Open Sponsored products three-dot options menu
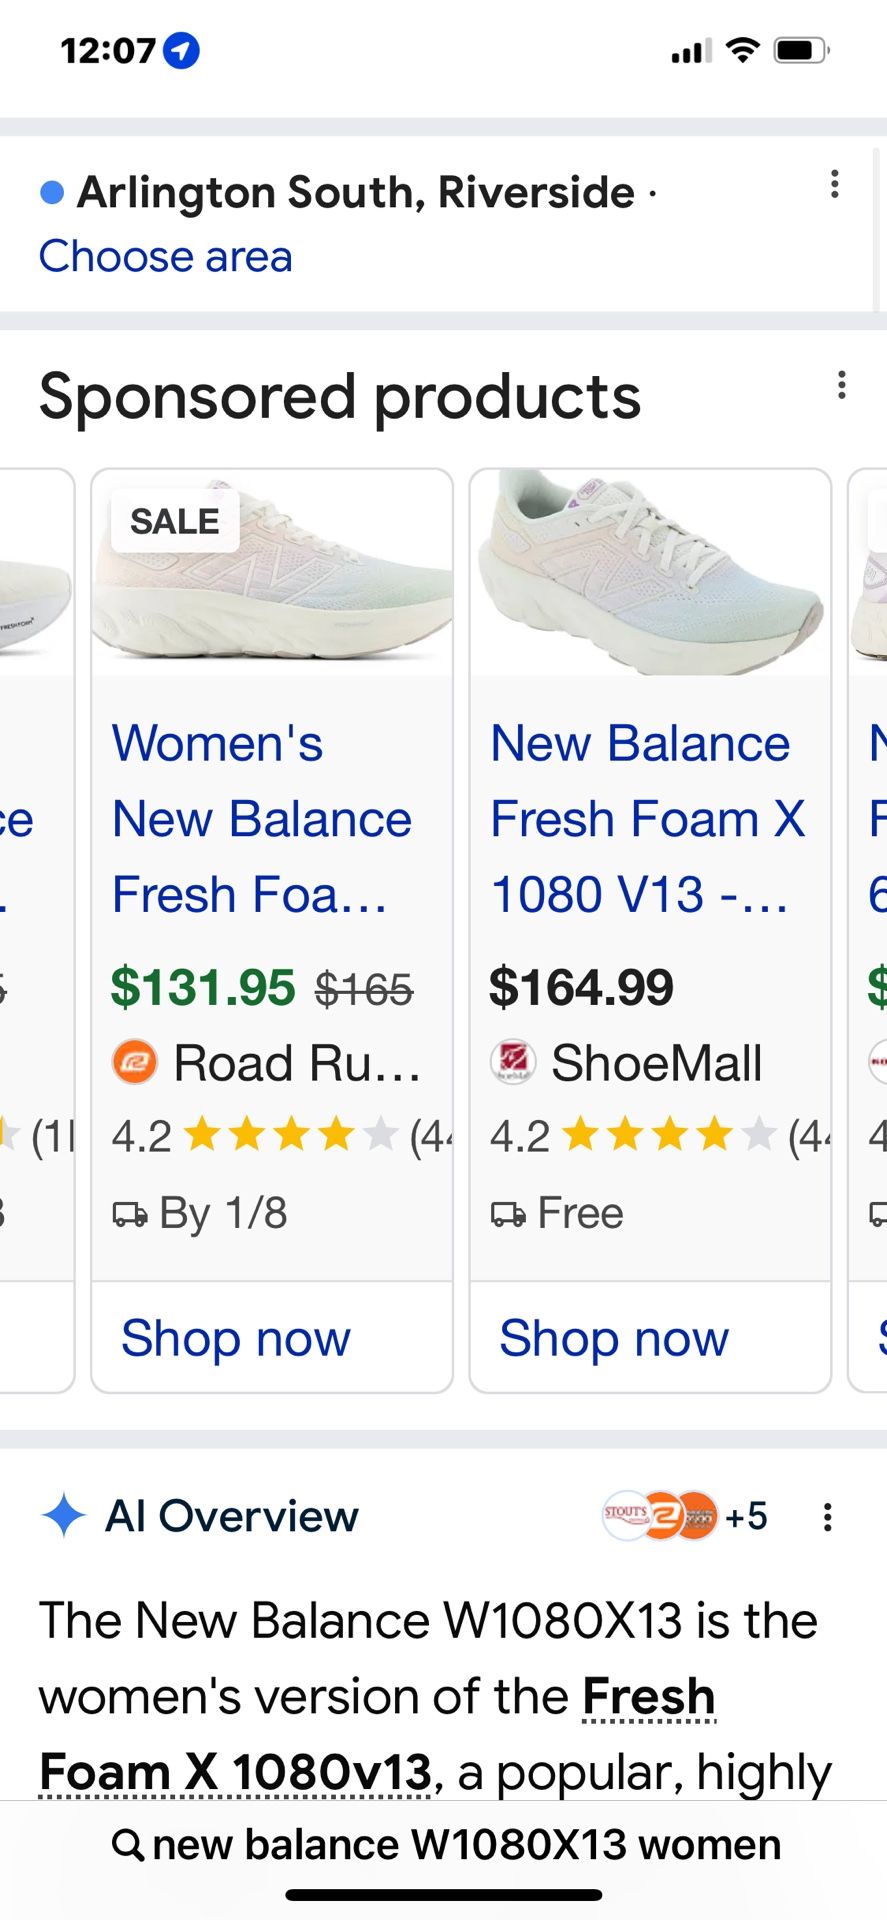This screenshot has height=1920, width=887. coord(842,386)
